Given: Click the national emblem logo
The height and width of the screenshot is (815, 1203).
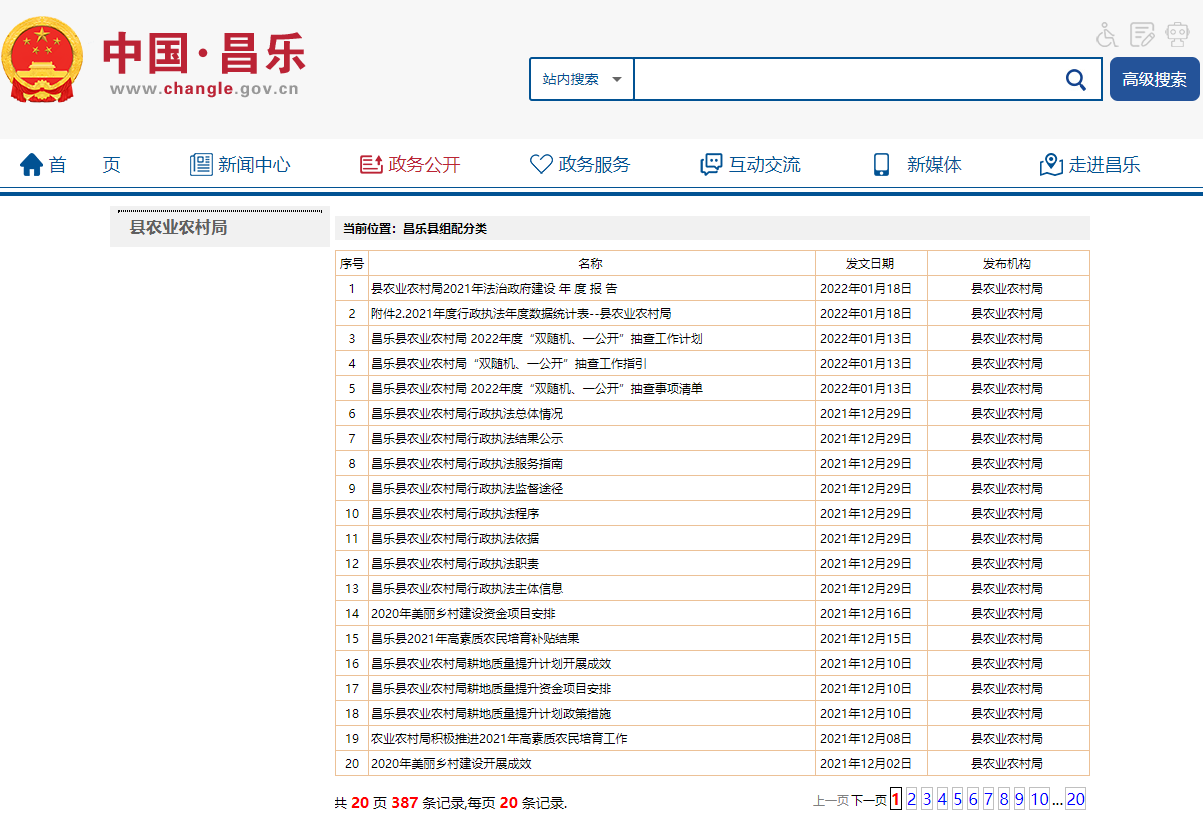Looking at the screenshot, I should [42, 60].
